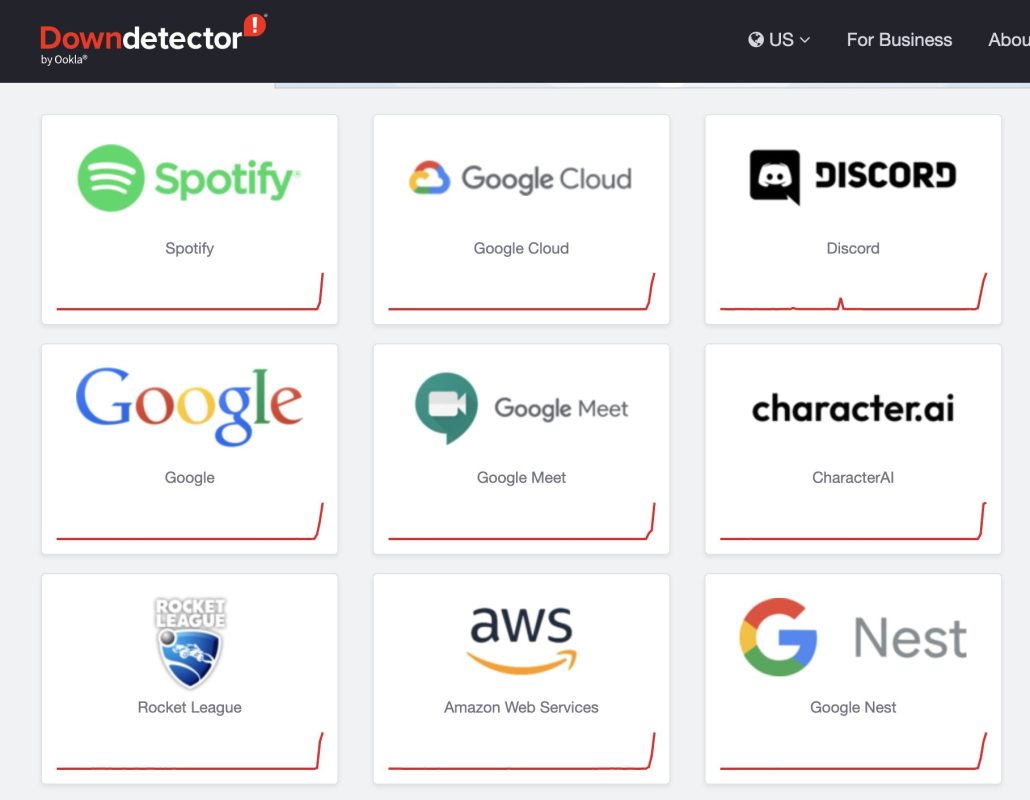
Task: Open the Google Cloud text link
Action: pos(521,248)
